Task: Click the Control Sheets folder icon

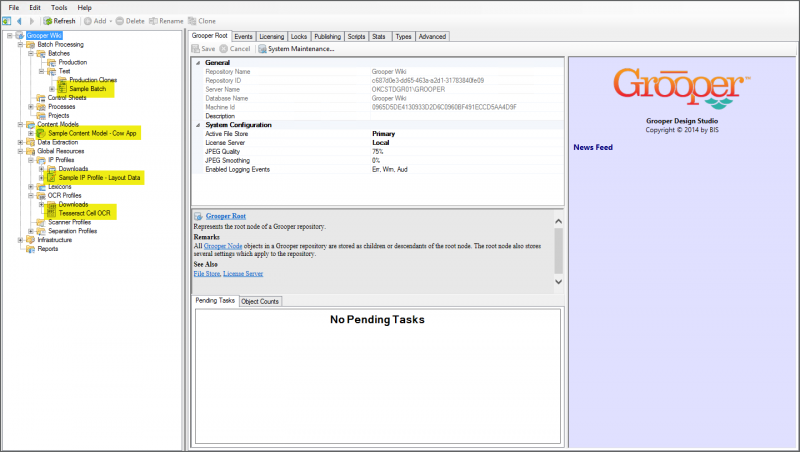Action: point(41,98)
